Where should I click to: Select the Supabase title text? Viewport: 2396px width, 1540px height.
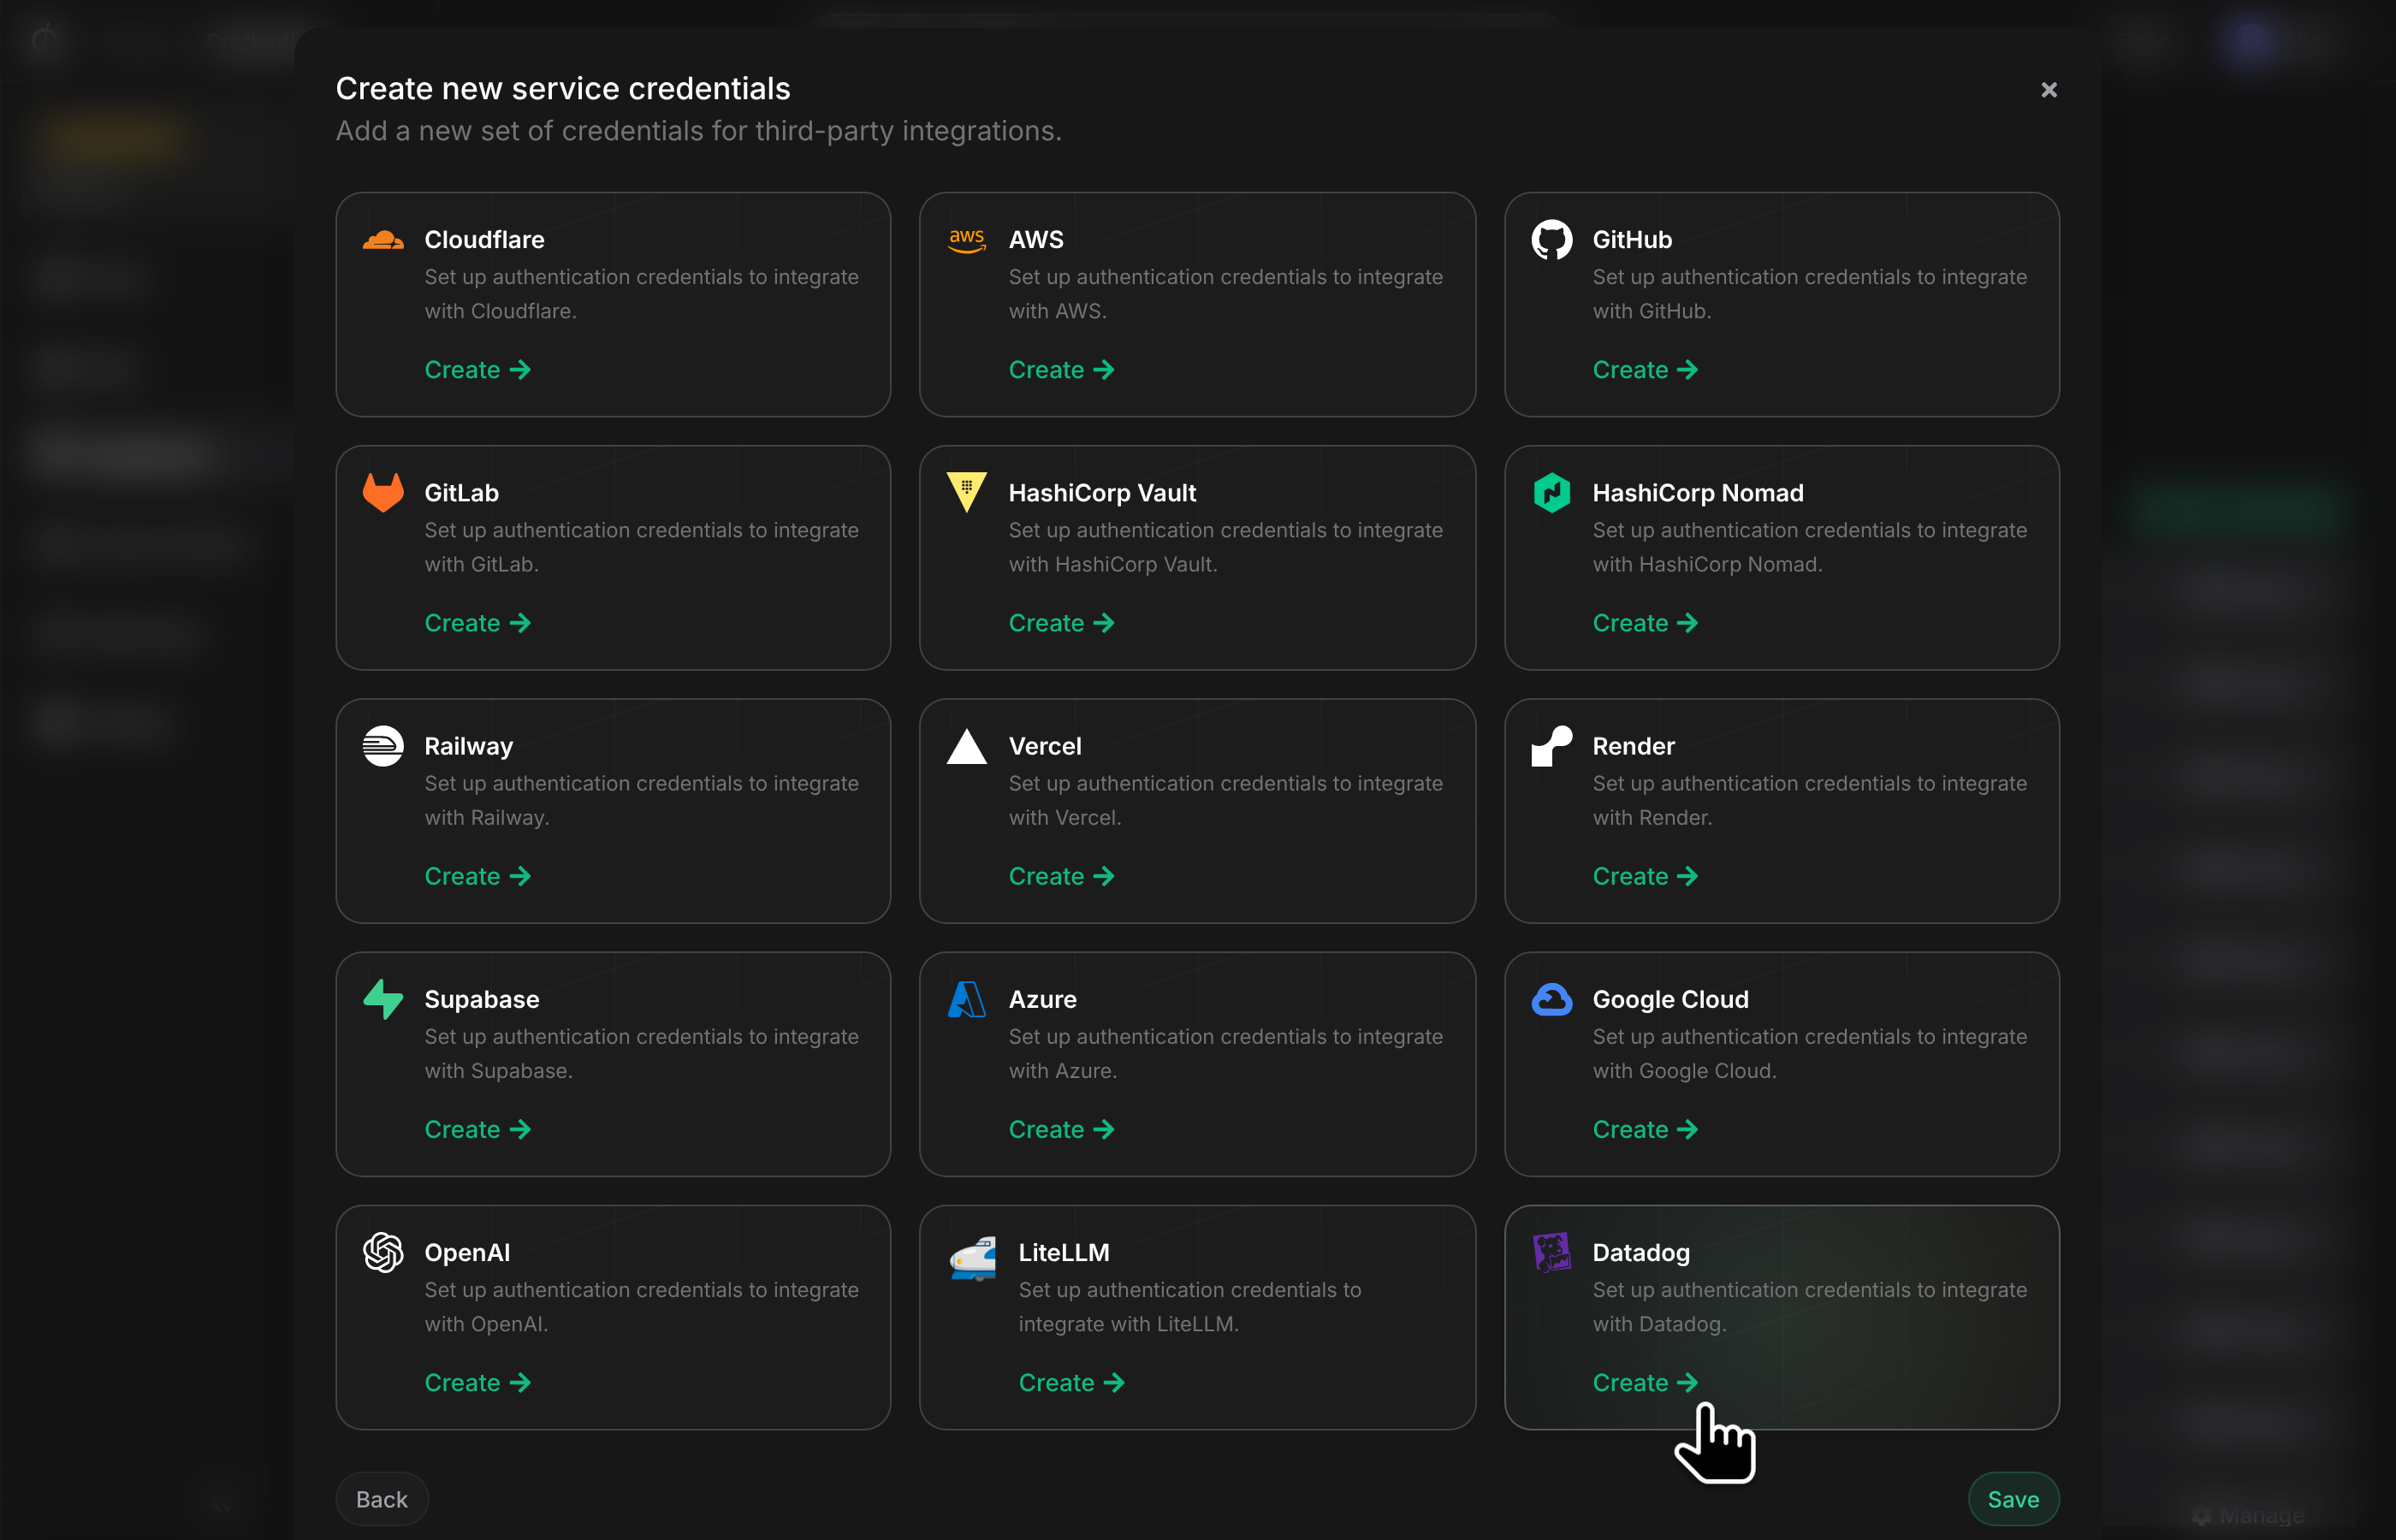coord(482,999)
